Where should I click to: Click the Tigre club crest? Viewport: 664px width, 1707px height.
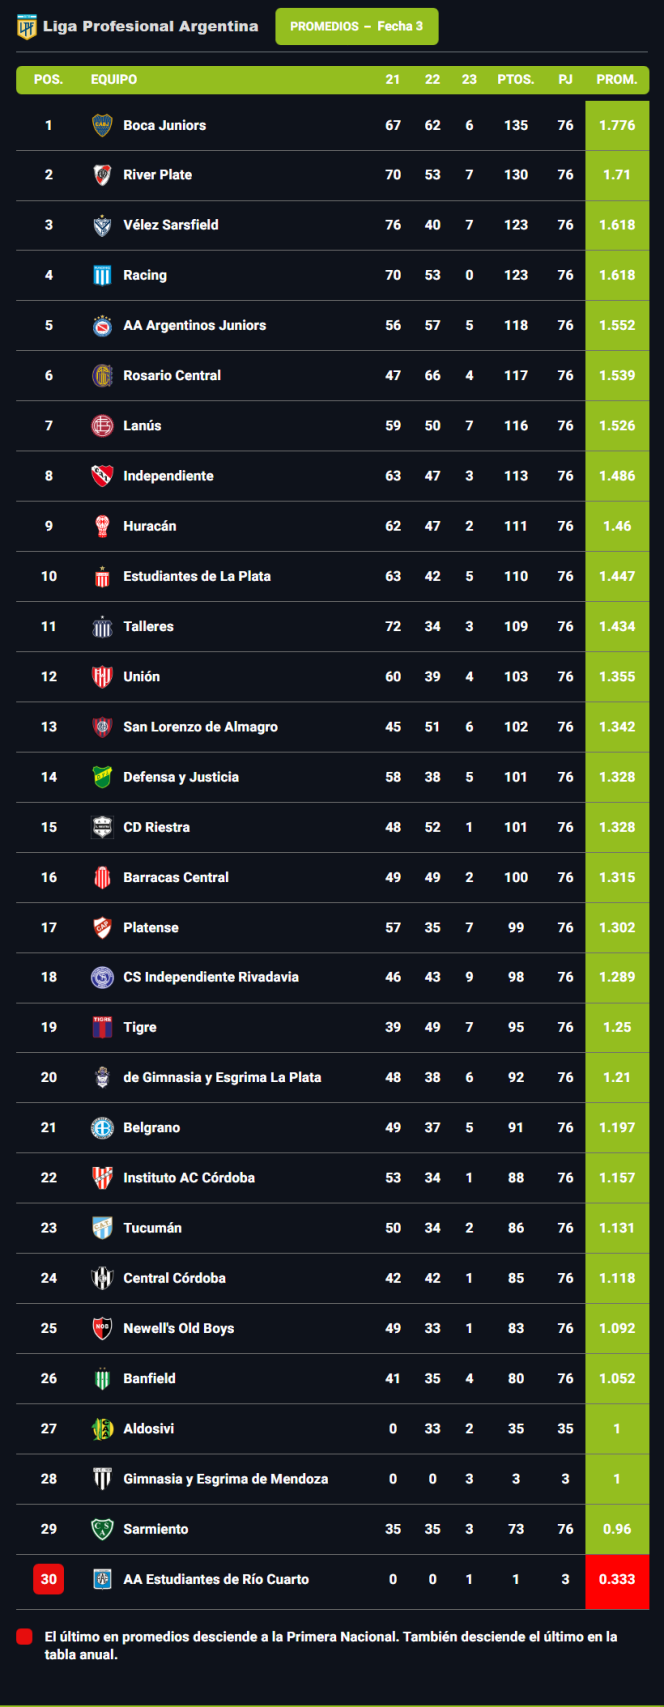[102, 1027]
